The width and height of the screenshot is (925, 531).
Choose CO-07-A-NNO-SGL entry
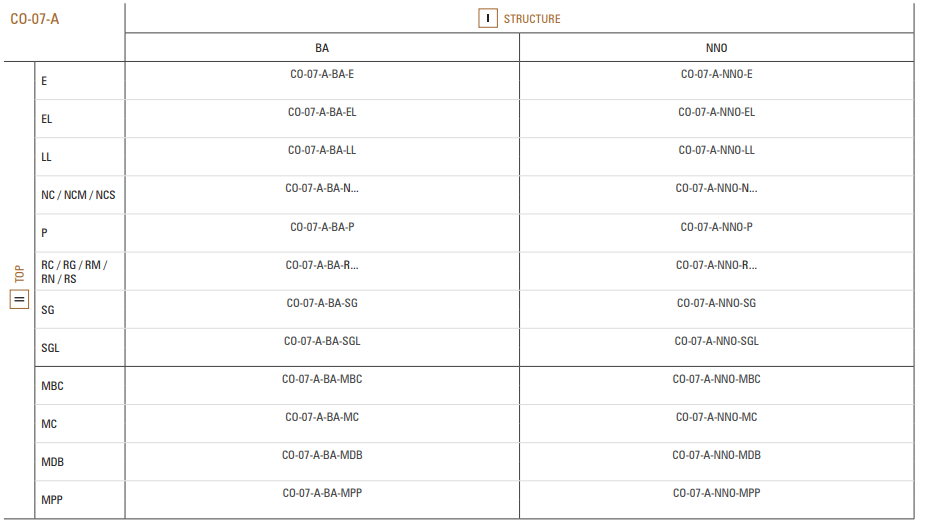717,341
